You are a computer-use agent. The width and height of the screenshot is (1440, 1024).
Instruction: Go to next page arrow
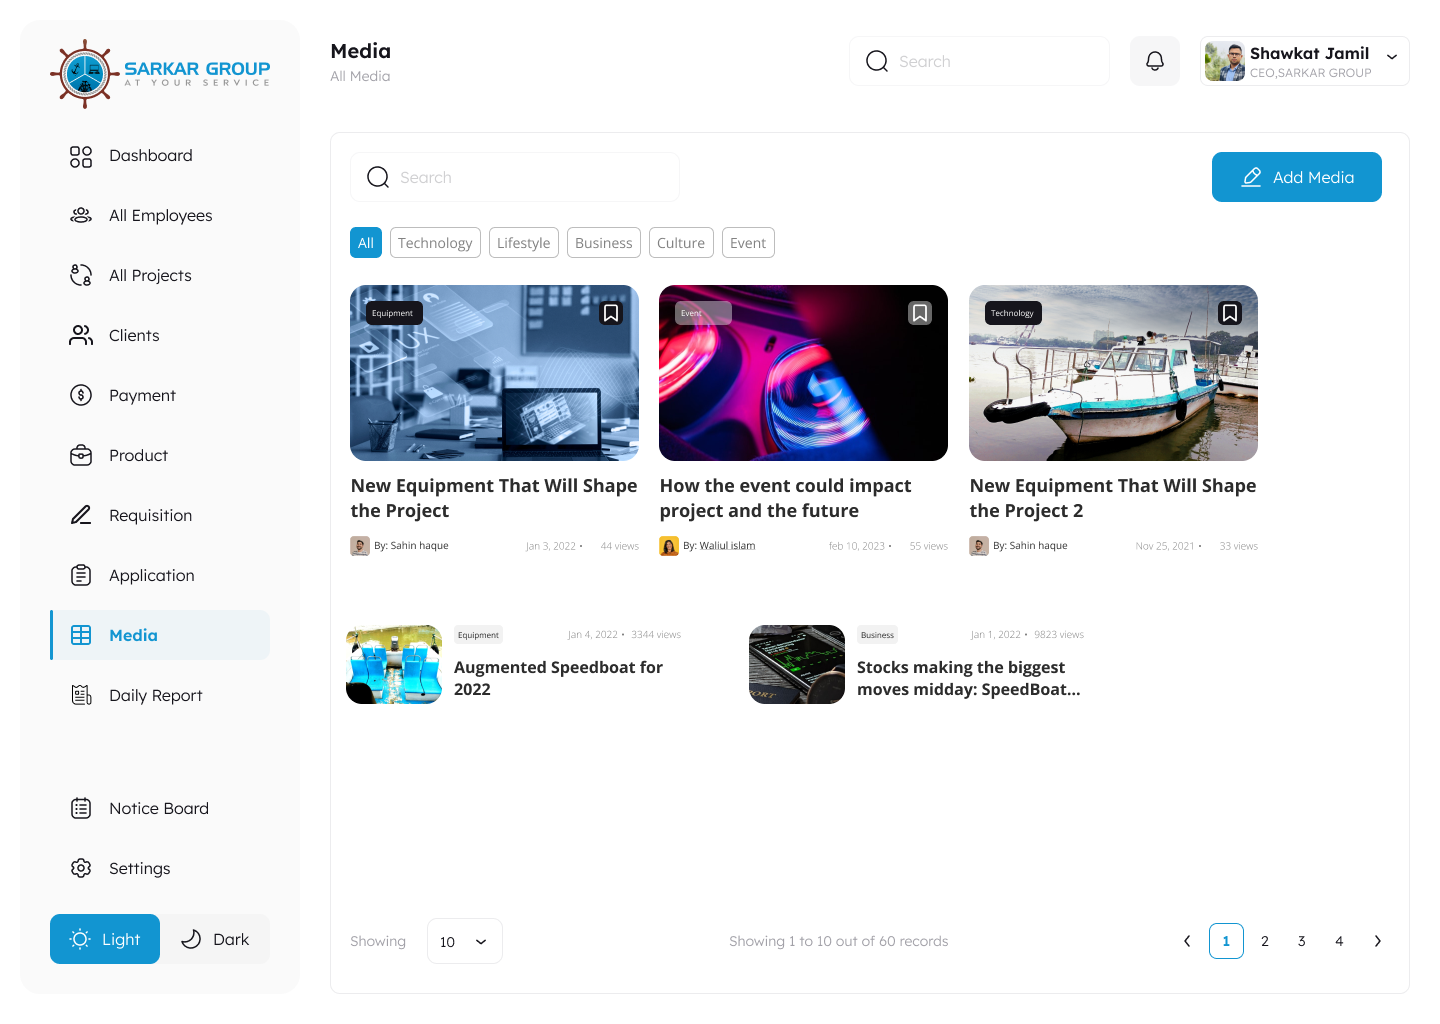(x=1378, y=941)
